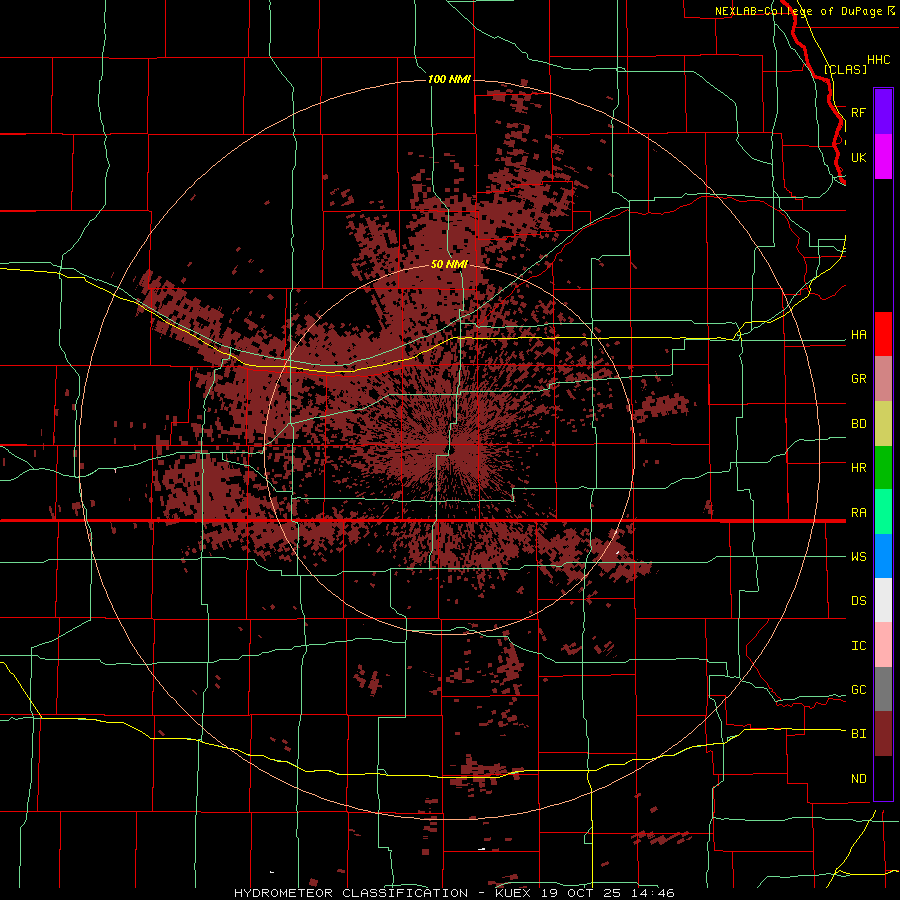Click the RA light green legend swatch
The height and width of the screenshot is (900, 900).
pos(883,512)
